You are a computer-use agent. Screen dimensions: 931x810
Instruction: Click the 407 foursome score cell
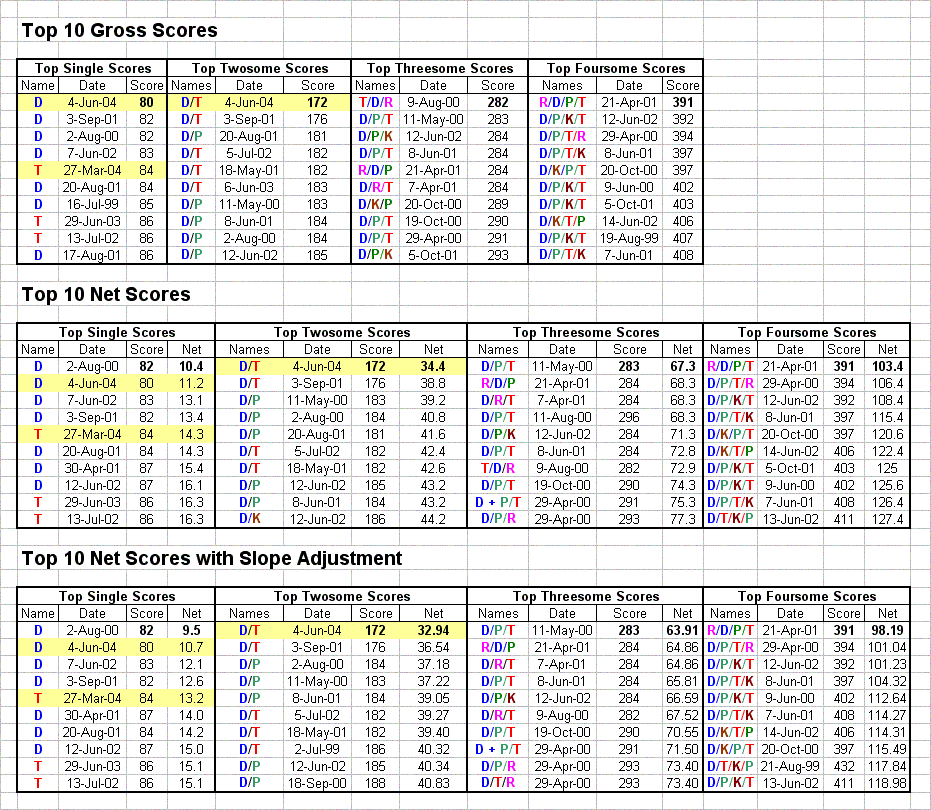(683, 238)
